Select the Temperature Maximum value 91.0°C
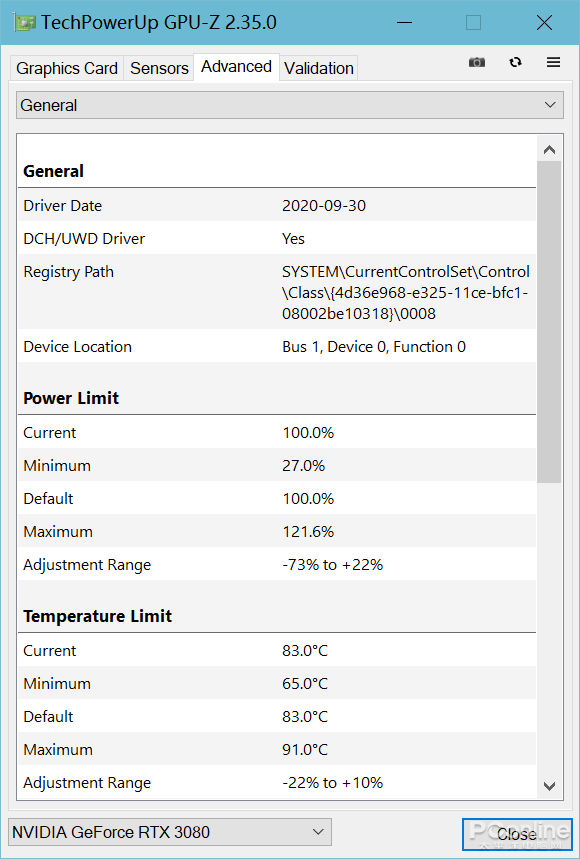 [305, 749]
